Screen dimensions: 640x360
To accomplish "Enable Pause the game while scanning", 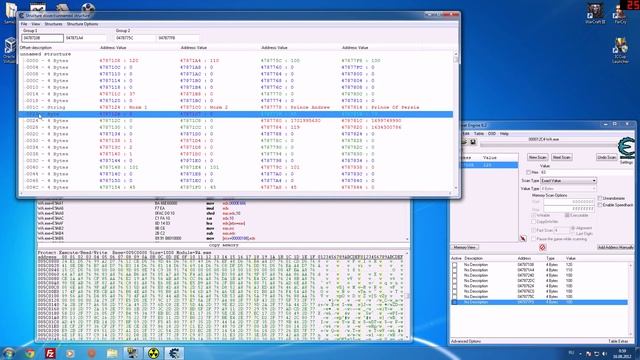I will point(533,239).
